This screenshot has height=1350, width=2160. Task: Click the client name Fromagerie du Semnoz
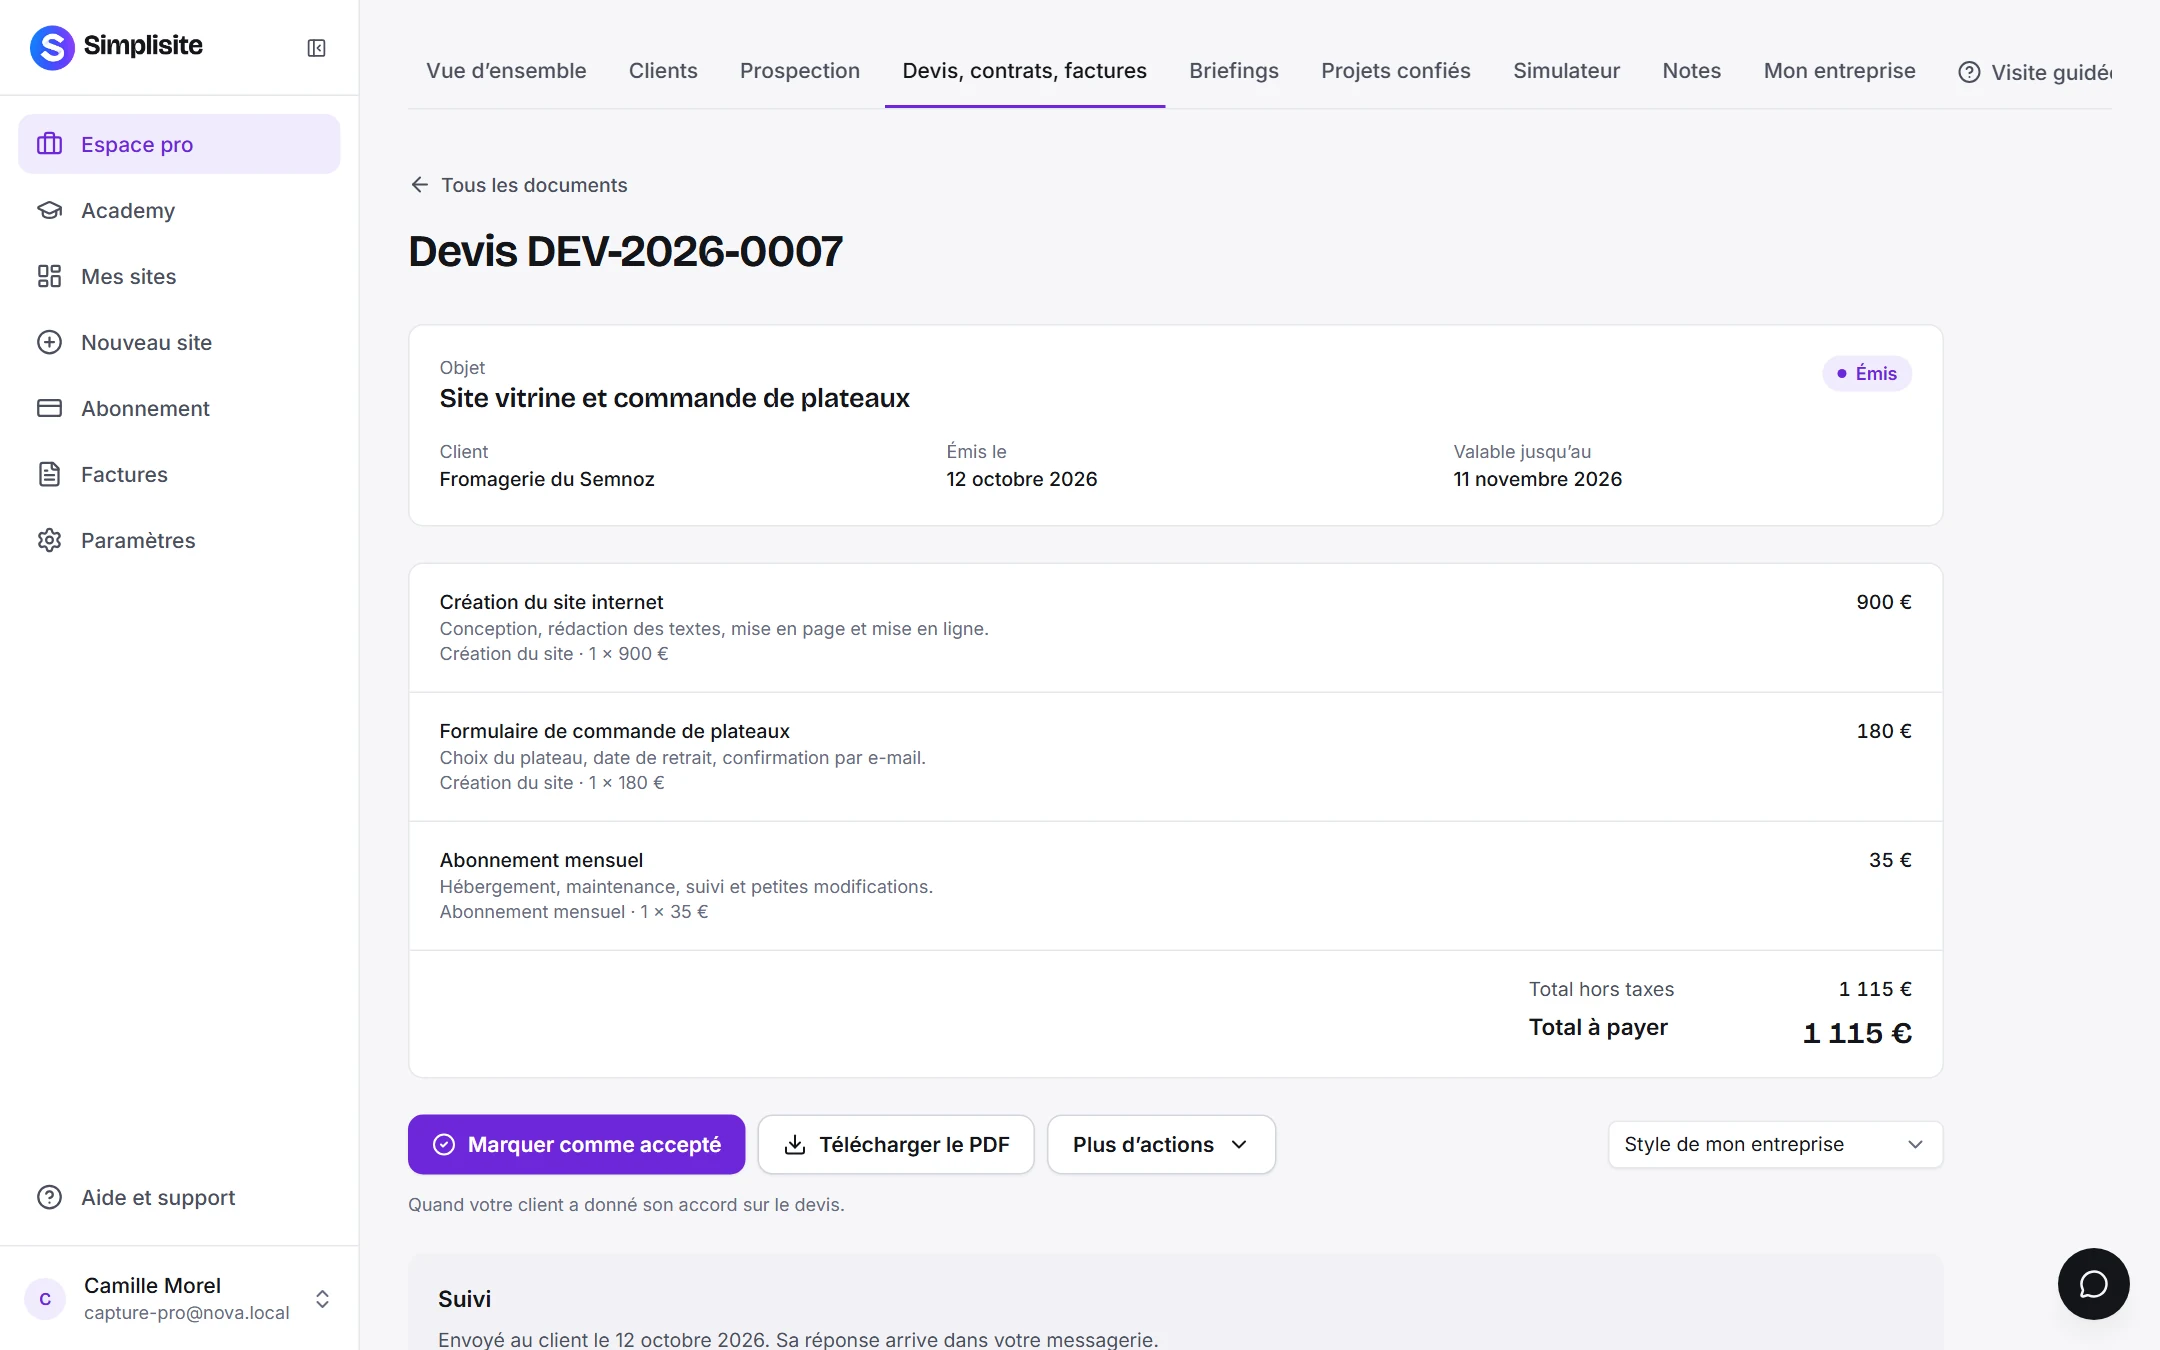pos(547,479)
